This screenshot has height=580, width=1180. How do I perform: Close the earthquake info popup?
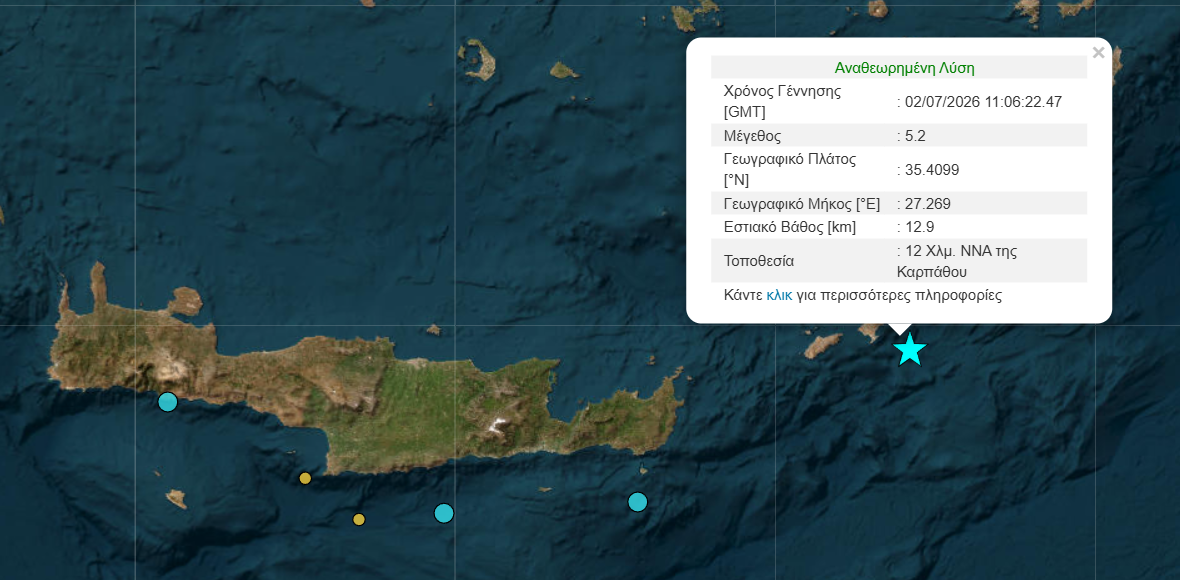tap(1098, 53)
